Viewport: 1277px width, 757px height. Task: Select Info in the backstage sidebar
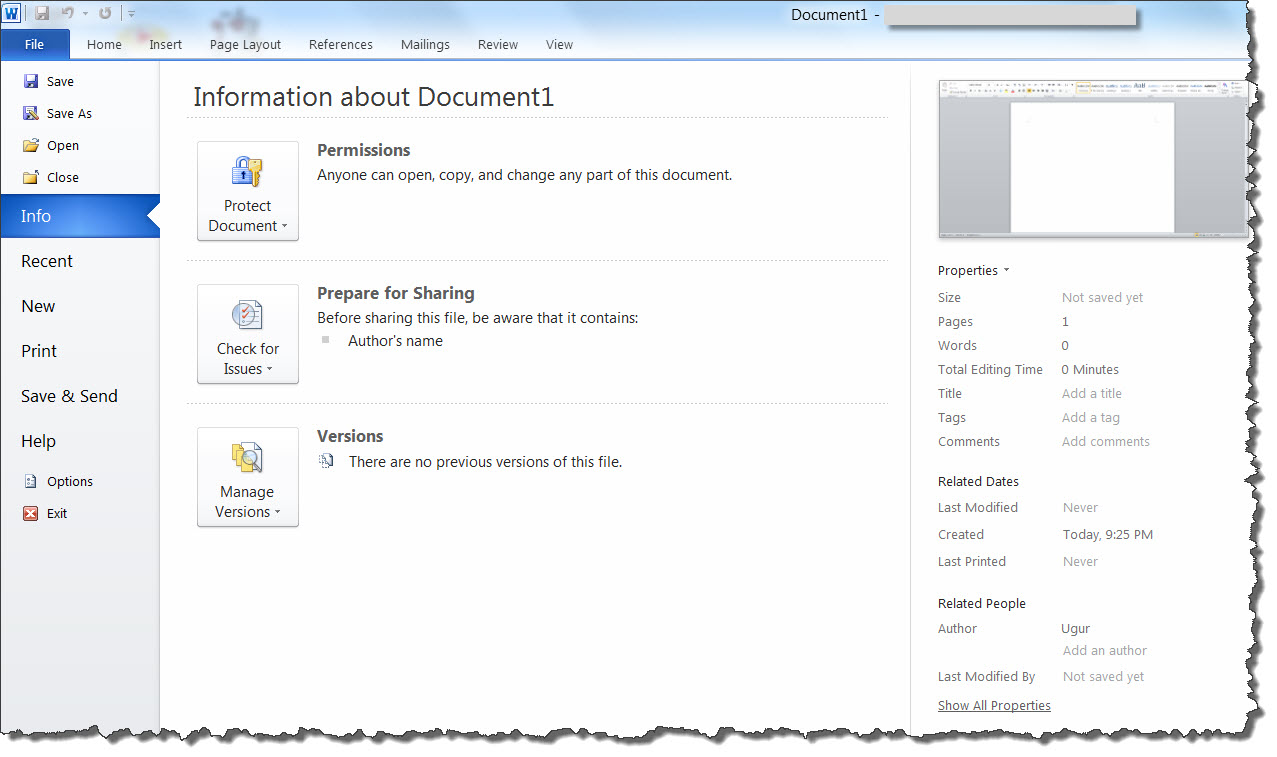[80, 216]
